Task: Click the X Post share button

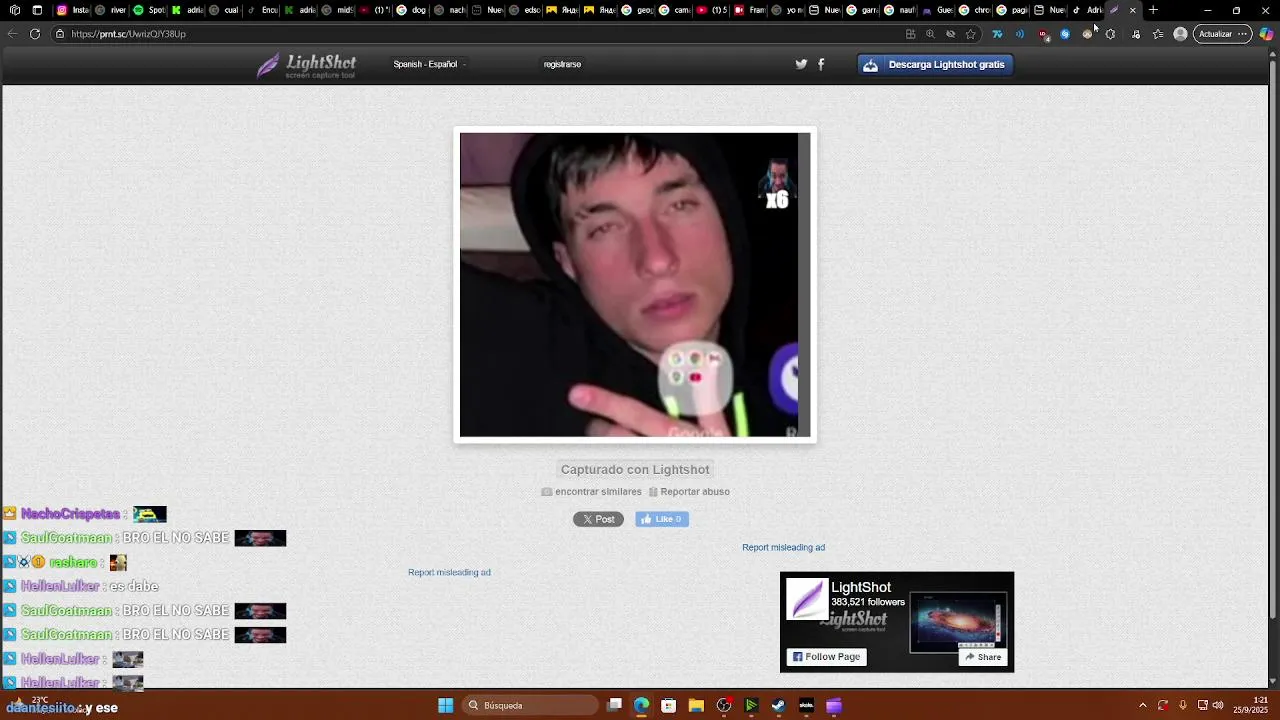Action: [598, 519]
